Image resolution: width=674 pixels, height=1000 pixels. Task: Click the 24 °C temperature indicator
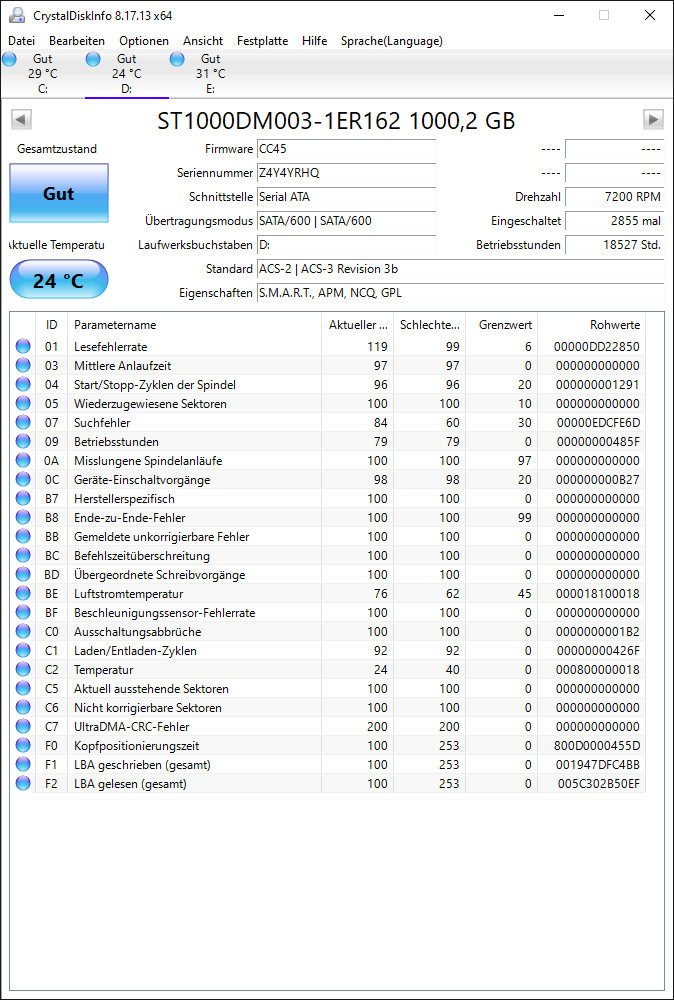coord(59,279)
